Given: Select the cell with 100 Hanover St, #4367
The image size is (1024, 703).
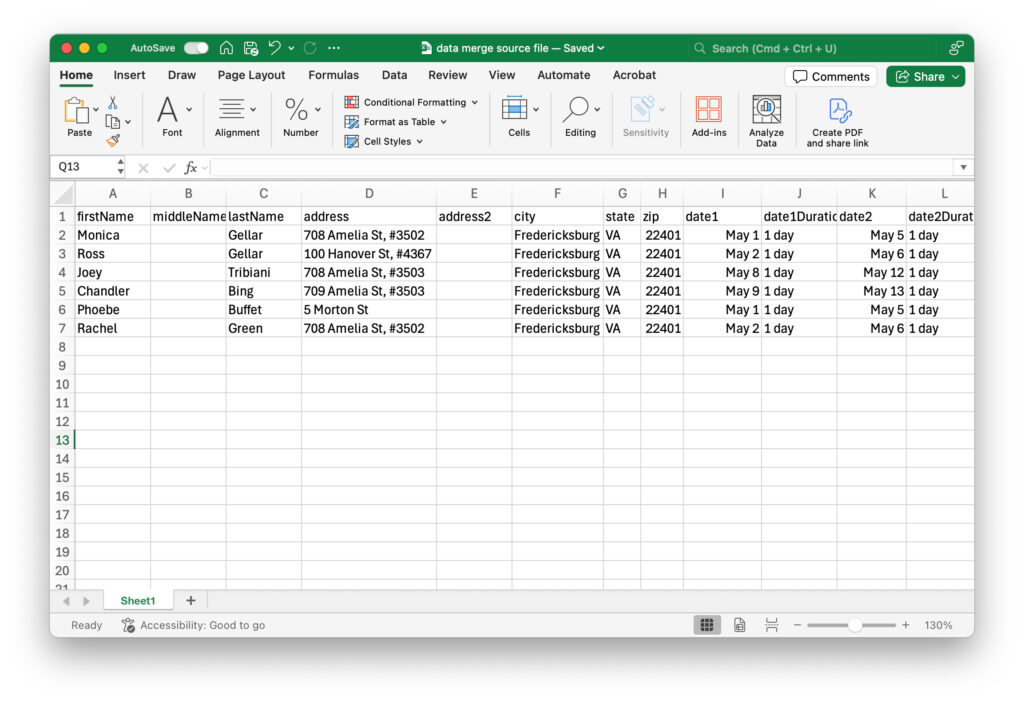Looking at the screenshot, I should [369, 253].
